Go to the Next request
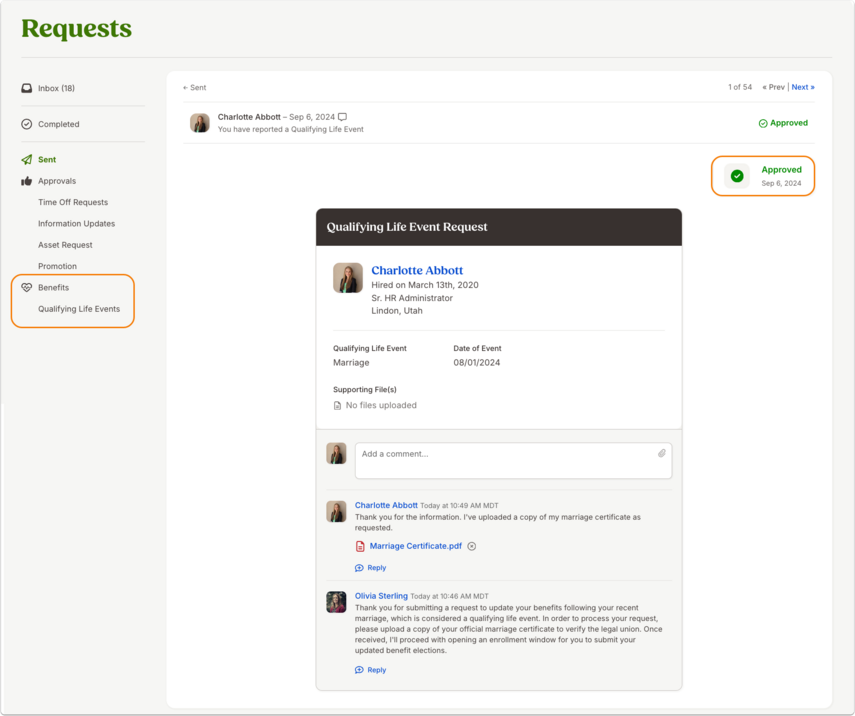This screenshot has width=855, height=716. coord(803,87)
